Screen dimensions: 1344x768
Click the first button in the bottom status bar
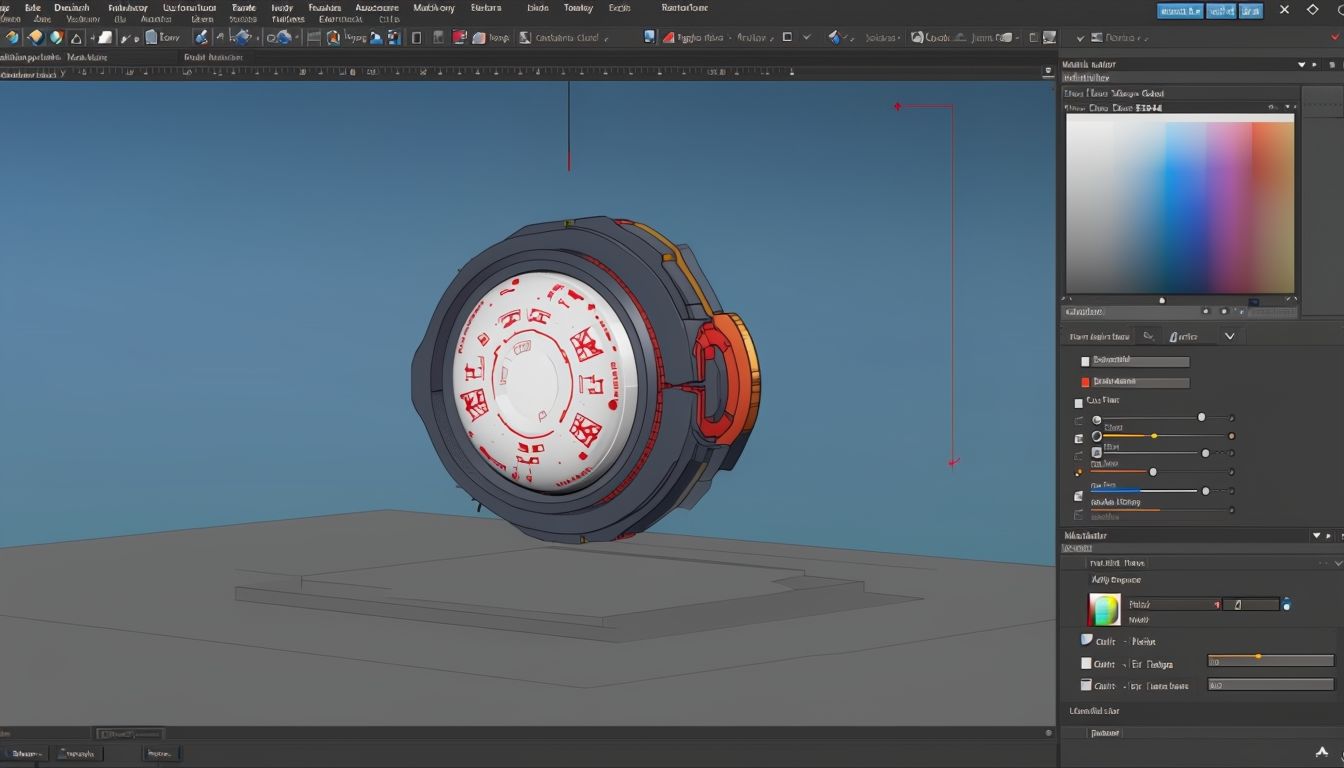(x=24, y=753)
